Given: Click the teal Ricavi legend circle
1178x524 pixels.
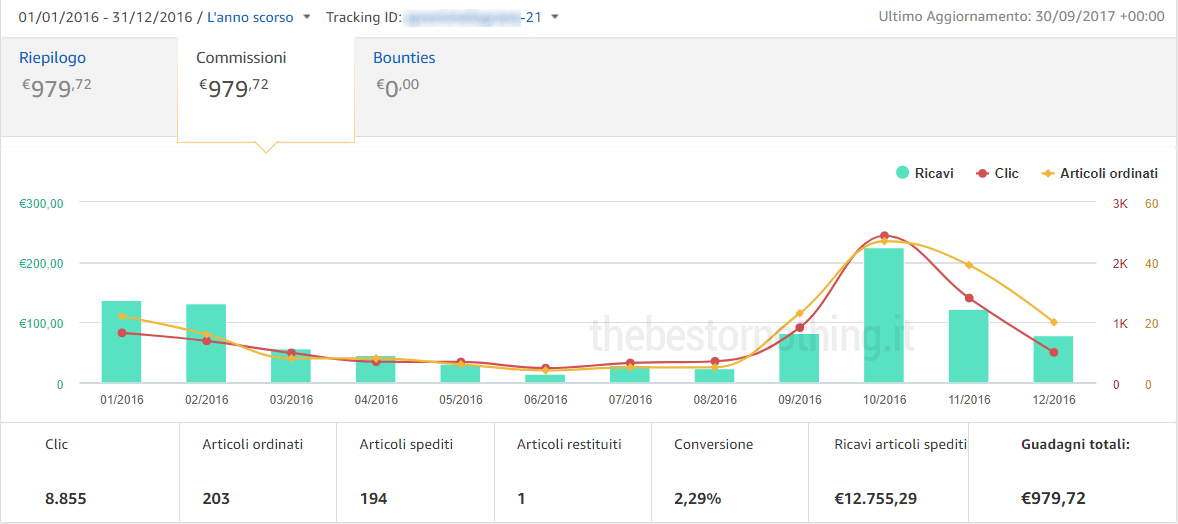Looking at the screenshot, I should point(902,173).
